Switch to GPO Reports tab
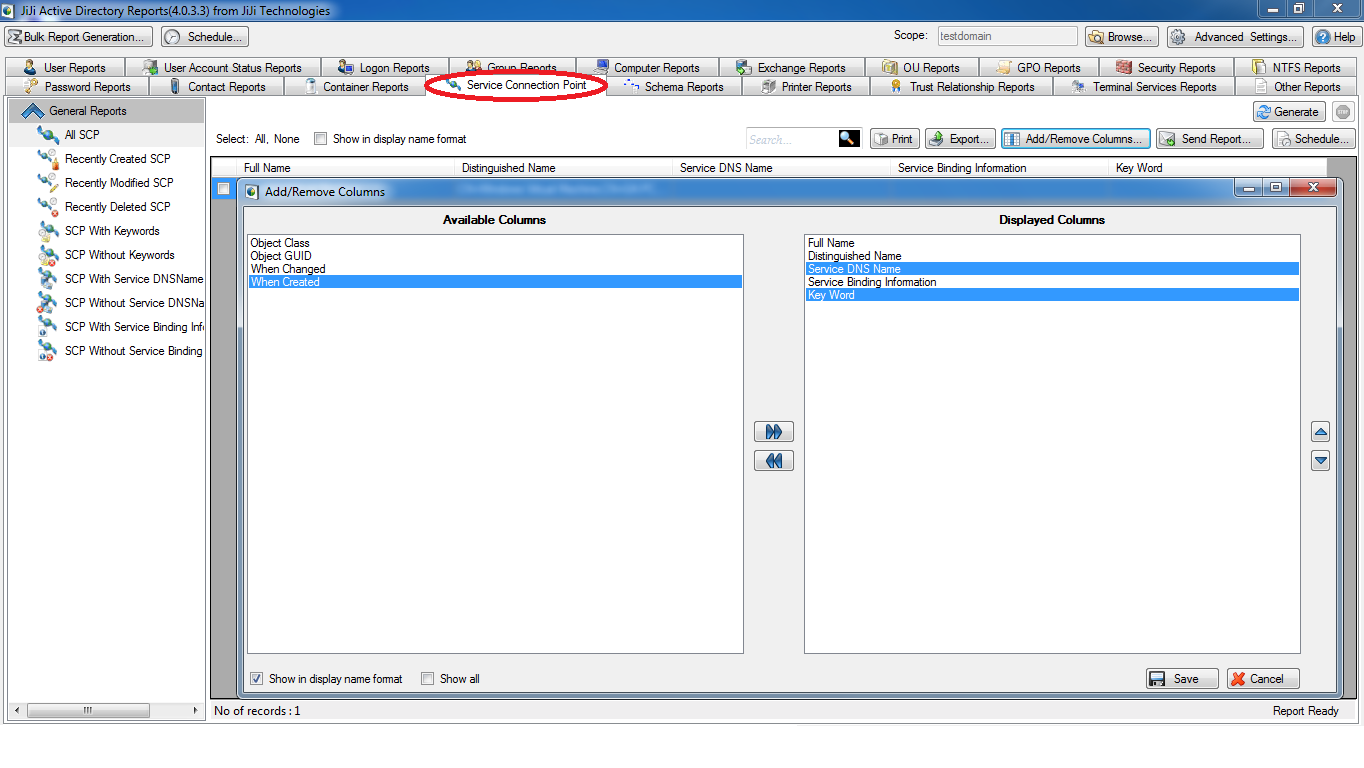1364x768 pixels. pos(1037,68)
